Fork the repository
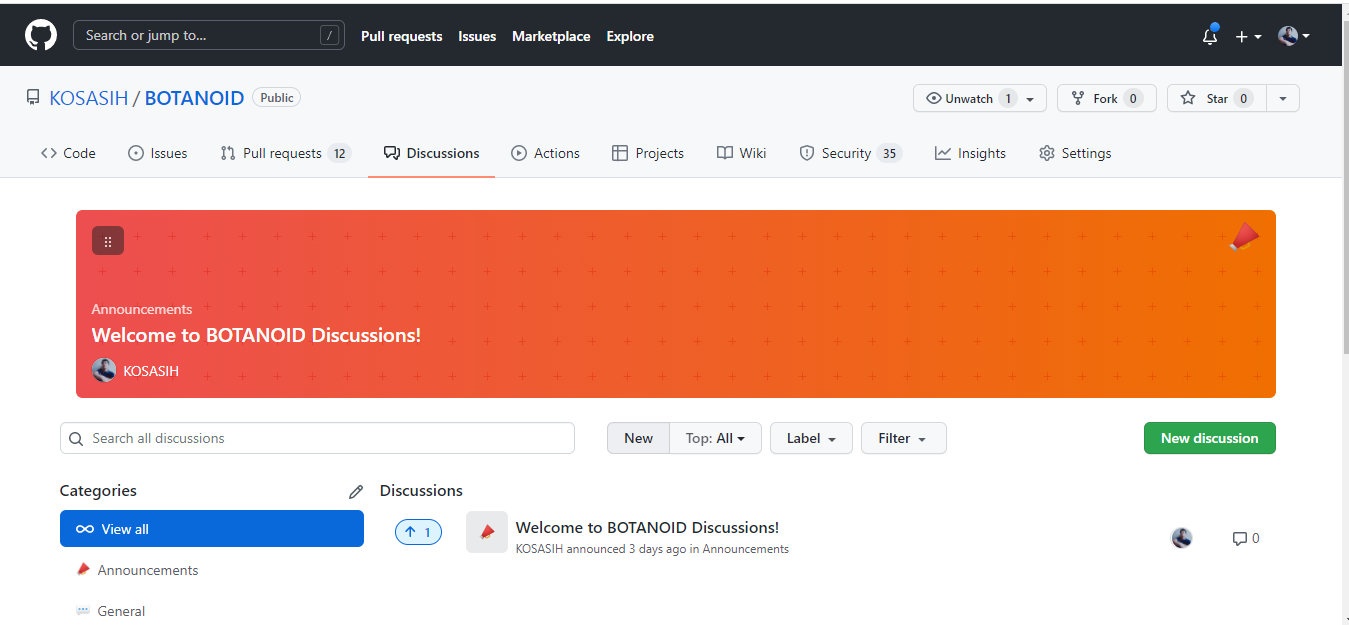The width and height of the screenshot is (1349, 625). [1107, 98]
